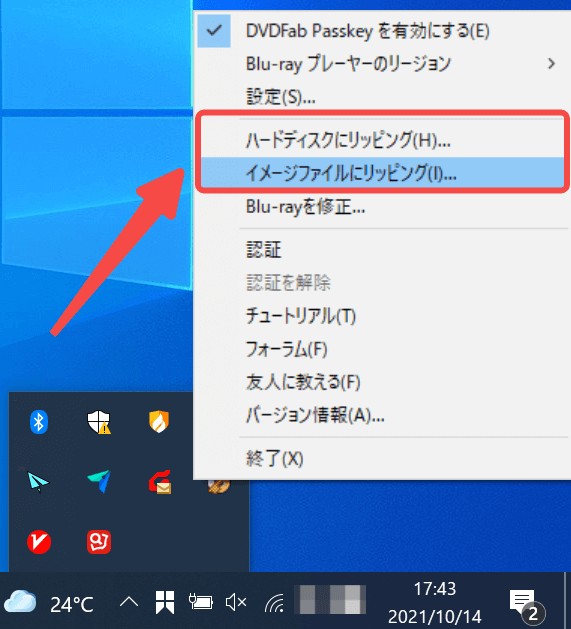Screen dimensions: 571x629
Task: Open the clock showing 17:43 2021/10/14
Action: coord(435,603)
